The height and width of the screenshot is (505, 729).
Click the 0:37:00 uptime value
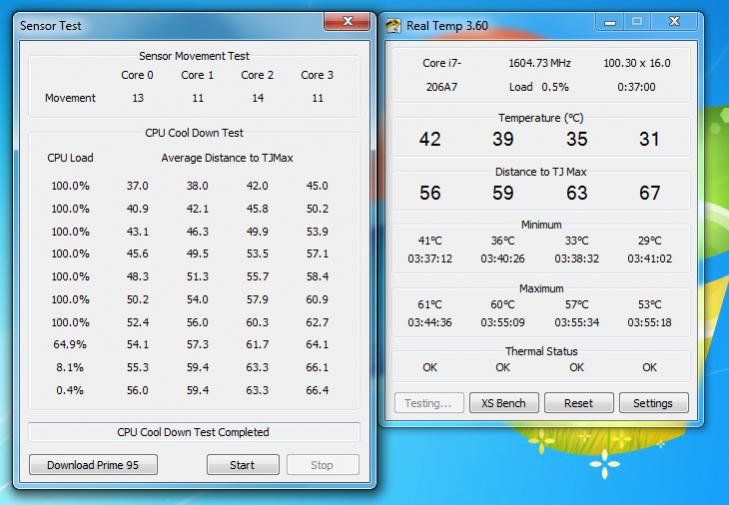(636, 87)
